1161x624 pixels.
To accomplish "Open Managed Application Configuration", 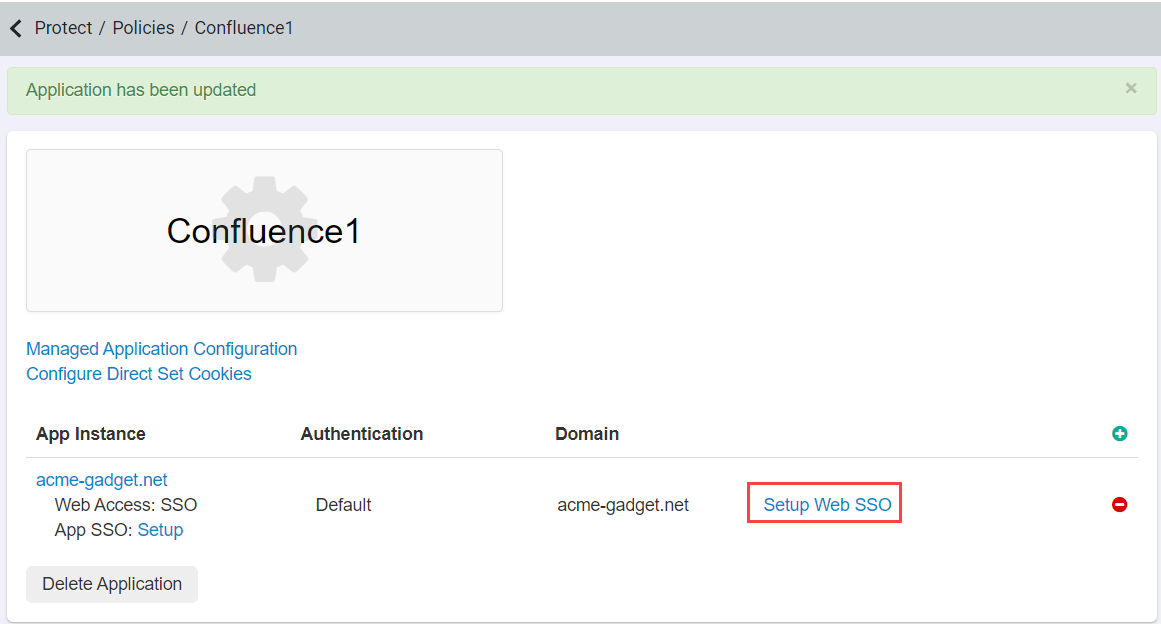I will pos(161,348).
